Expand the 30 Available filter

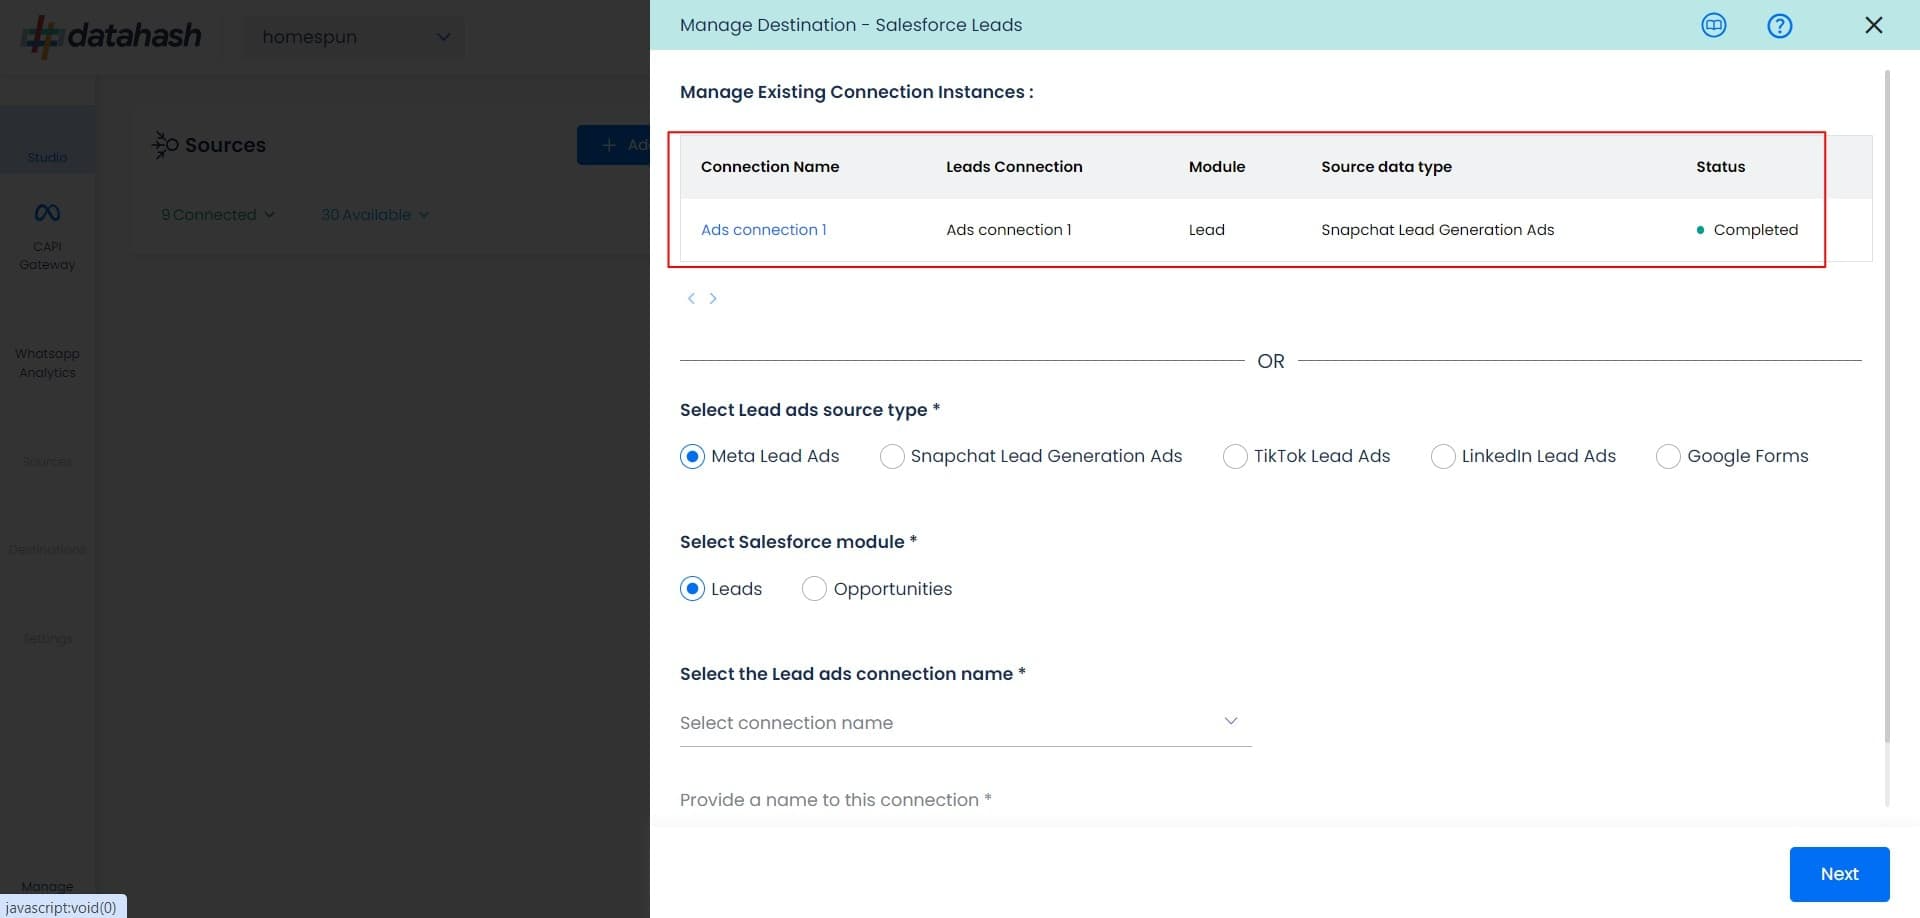375,215
